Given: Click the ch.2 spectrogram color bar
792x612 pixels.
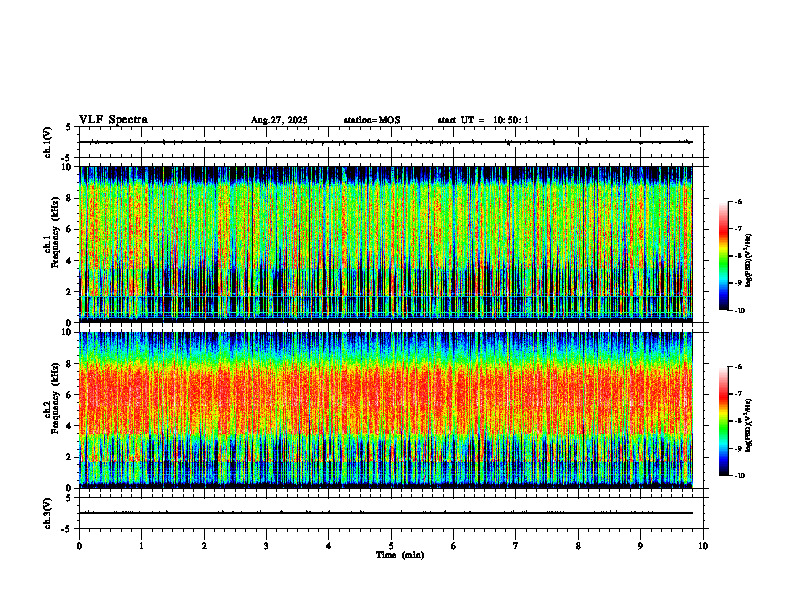Looking at the screenshot, I should click(723, 421).
